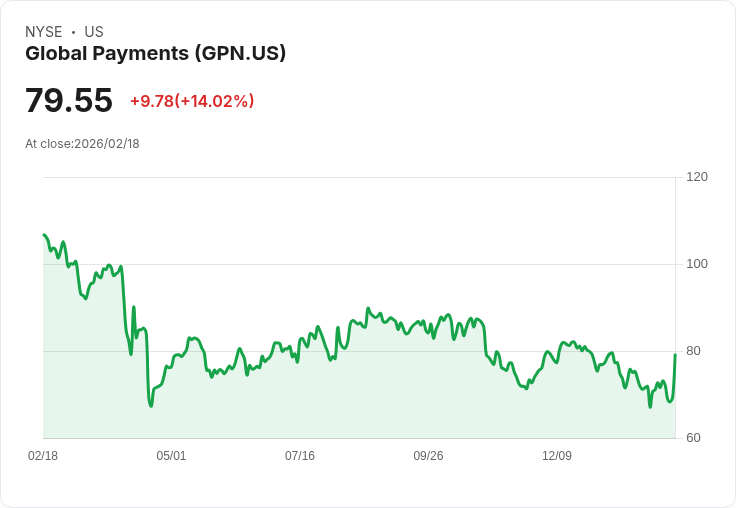Click the US market label

pyautogui.click(x=94, y=32)
